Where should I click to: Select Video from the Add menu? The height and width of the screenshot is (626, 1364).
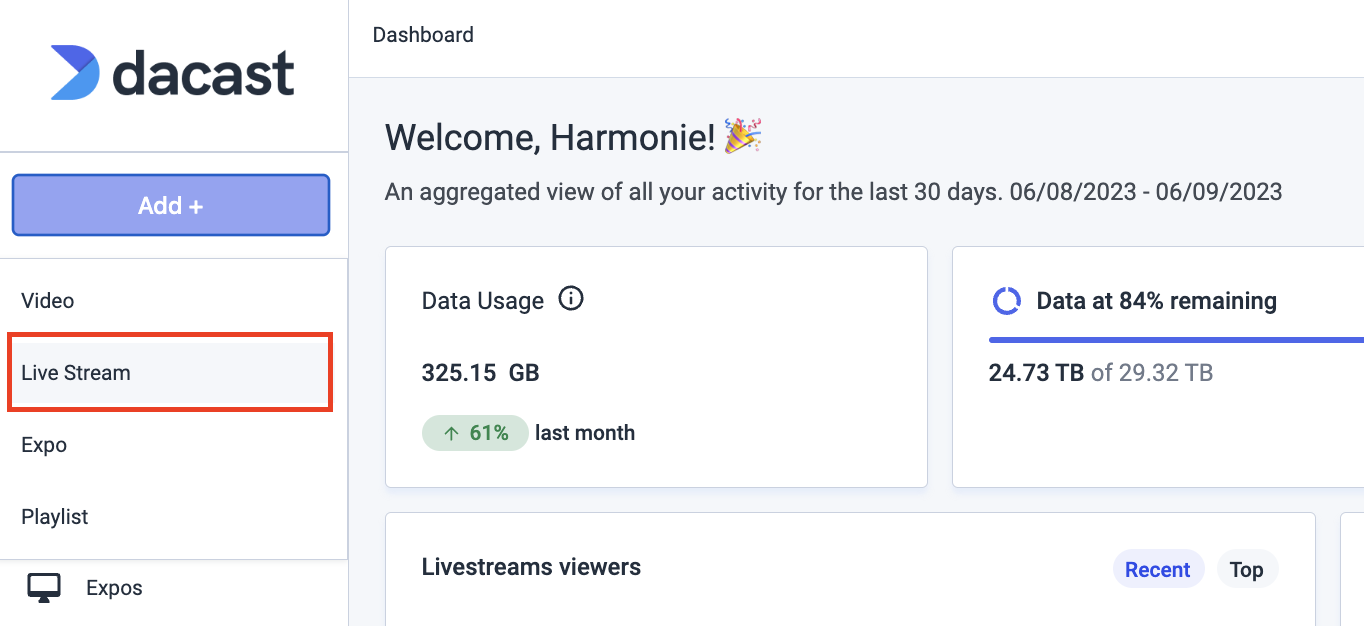[x=174, y=300]
